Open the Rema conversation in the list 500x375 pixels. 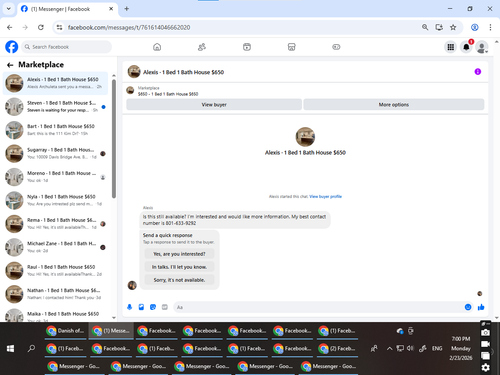[x=55, y=224]
